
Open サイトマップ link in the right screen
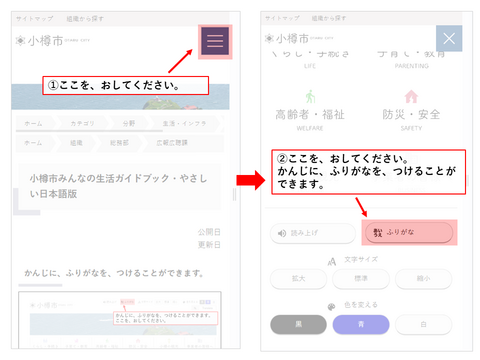[x=282, y=18]
